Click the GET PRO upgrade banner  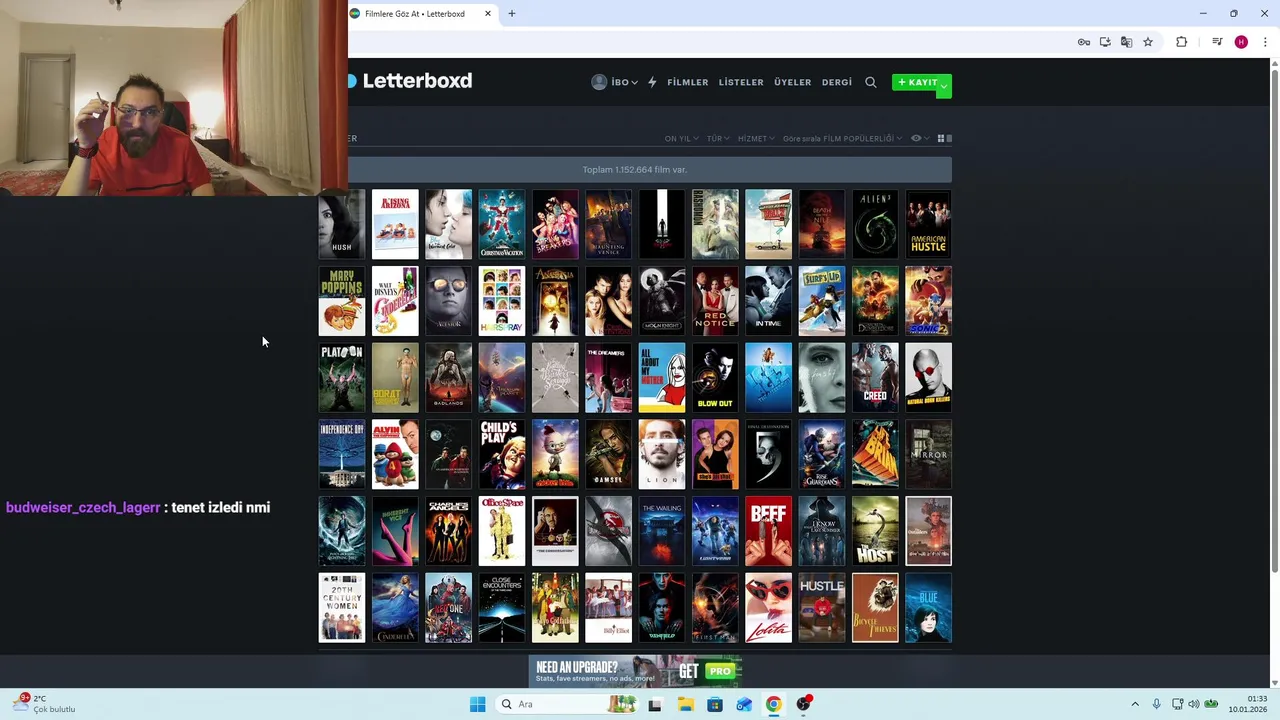click(x=635, y=671)
